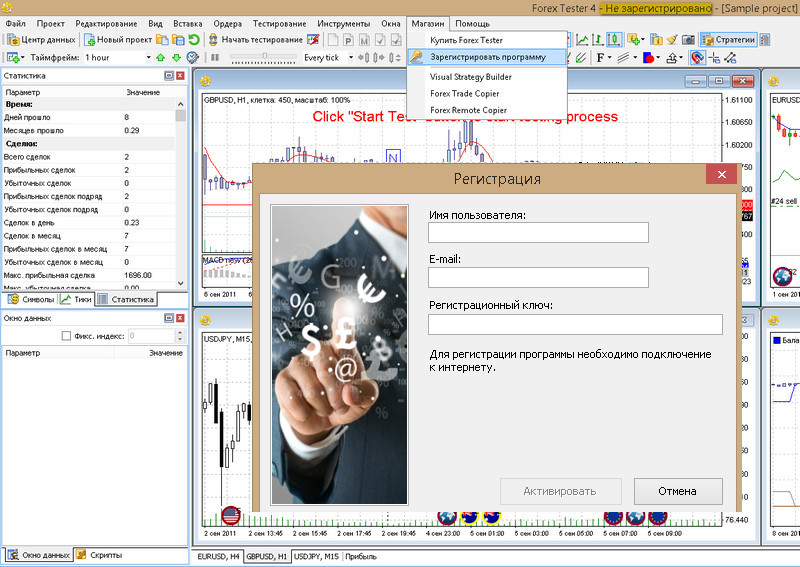
Task: Close the Регистрация dialog with X
Action: (721, 175)
